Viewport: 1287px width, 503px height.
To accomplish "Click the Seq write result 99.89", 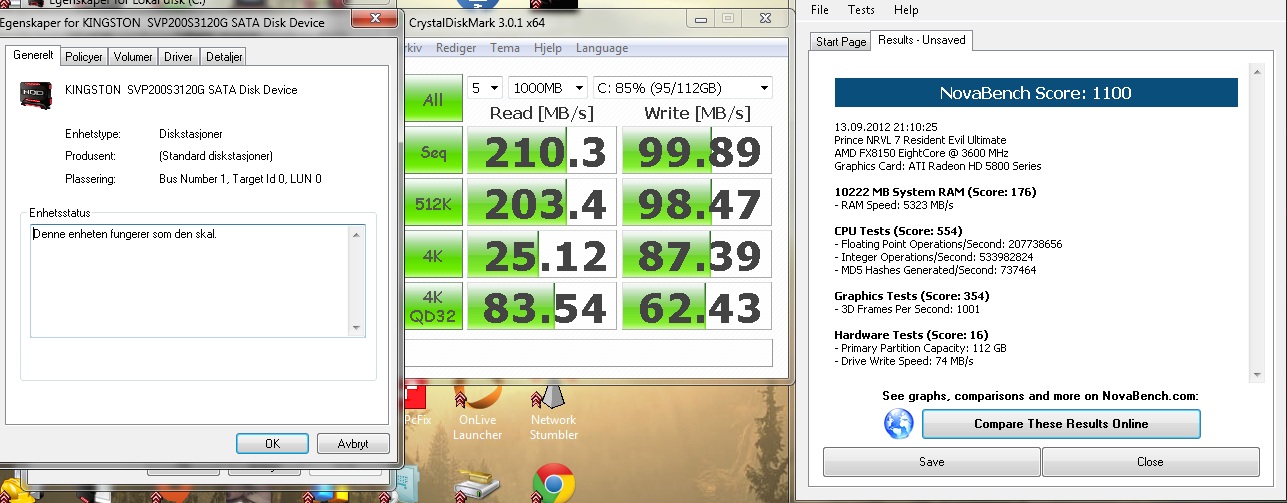I will 696,152.
